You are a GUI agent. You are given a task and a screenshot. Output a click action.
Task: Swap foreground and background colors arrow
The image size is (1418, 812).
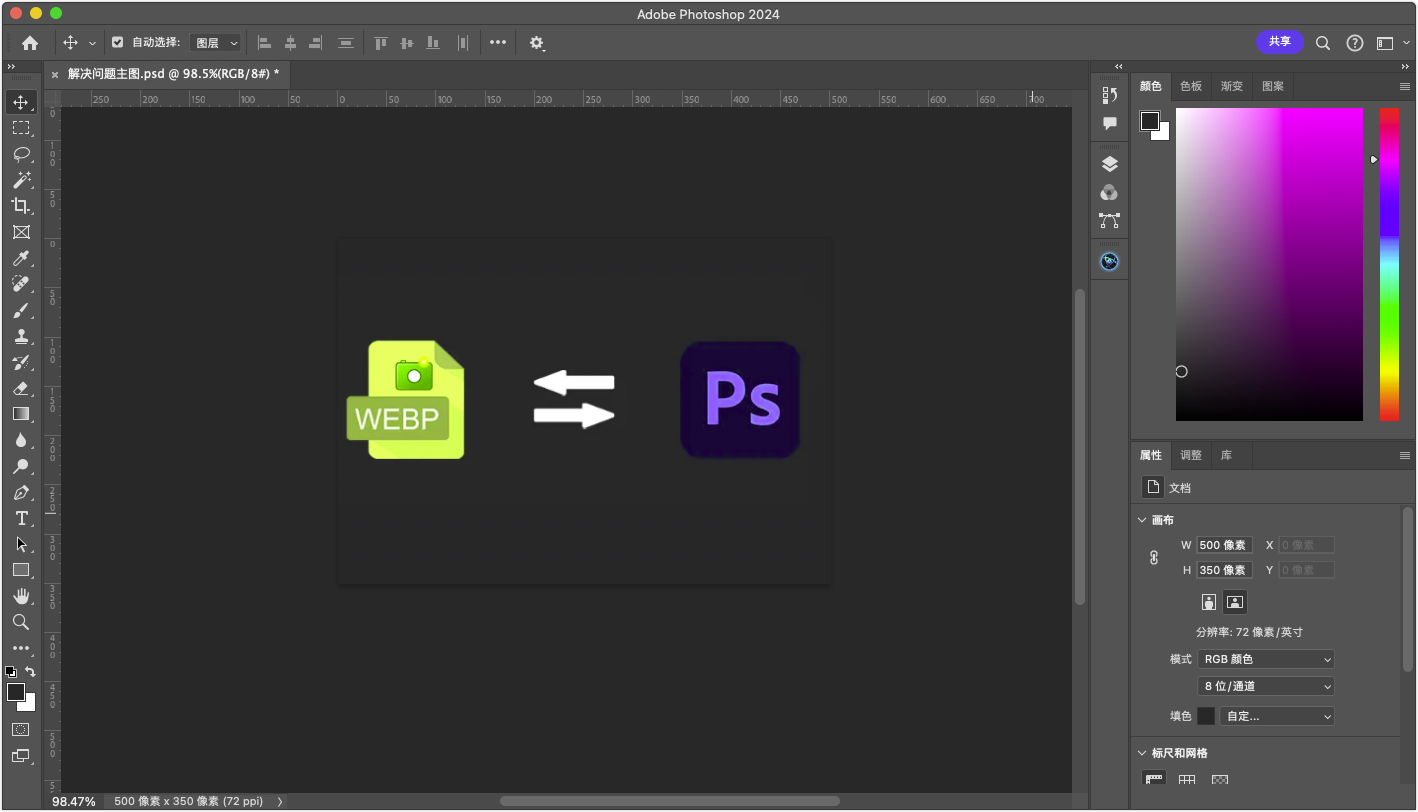tap(30, 672)
